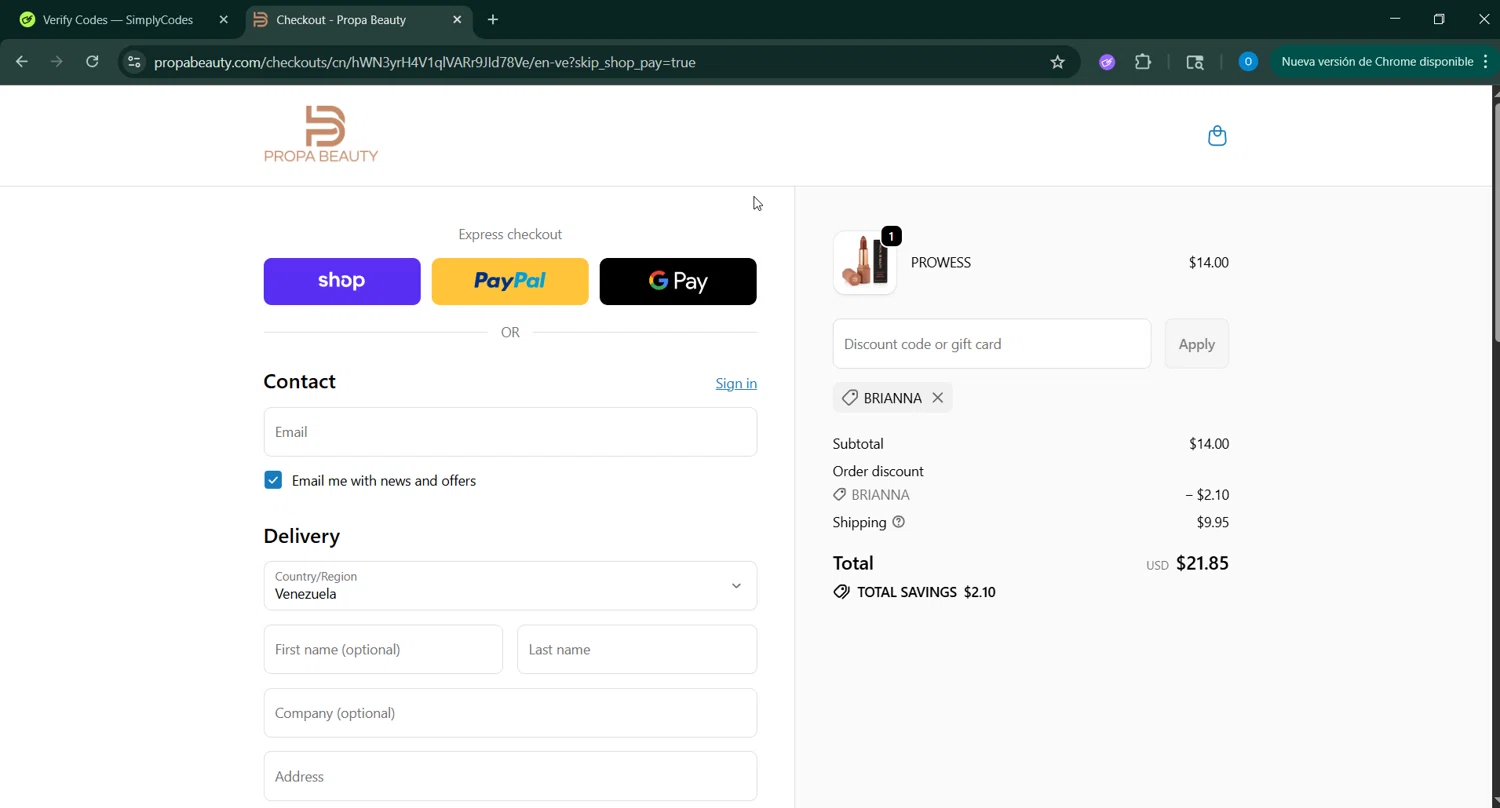Click the Sign in link
The width and height of the screenshot is (1500, 808).
[x=736, y=384]
